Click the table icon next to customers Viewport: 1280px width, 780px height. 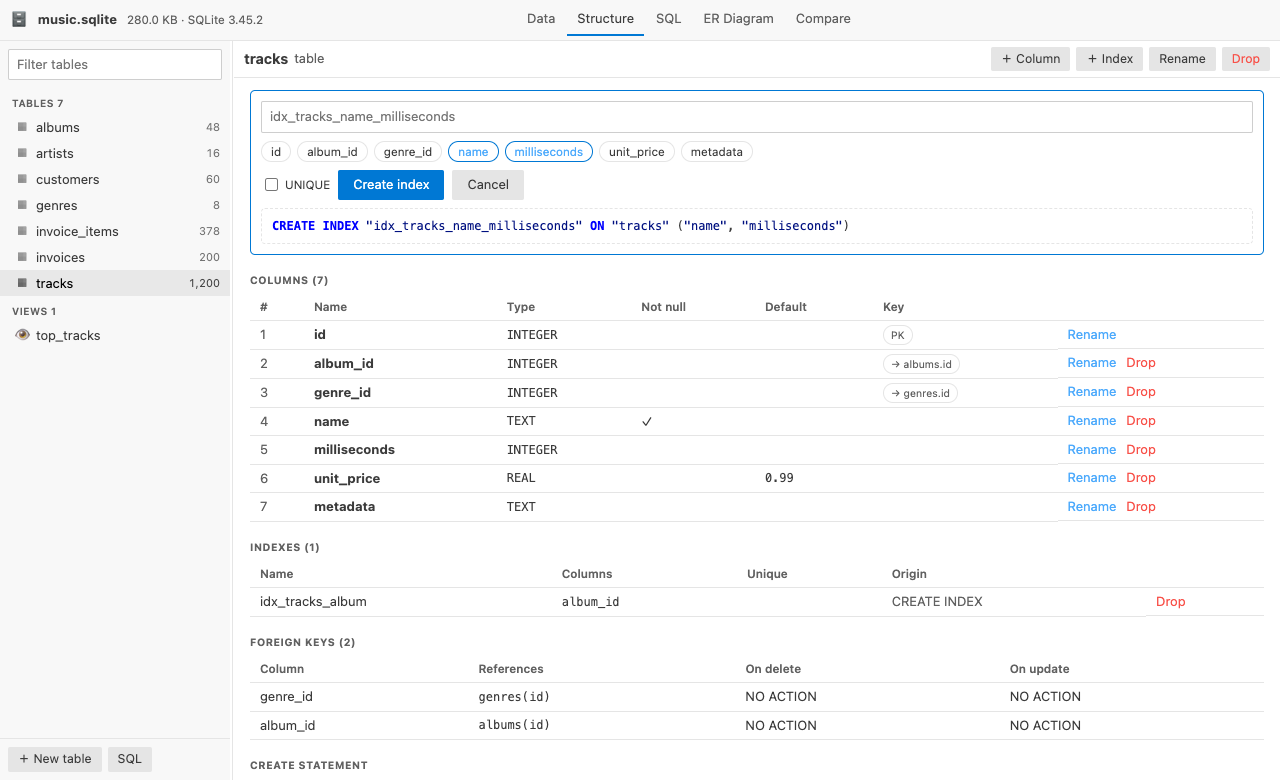coord(22,179)
